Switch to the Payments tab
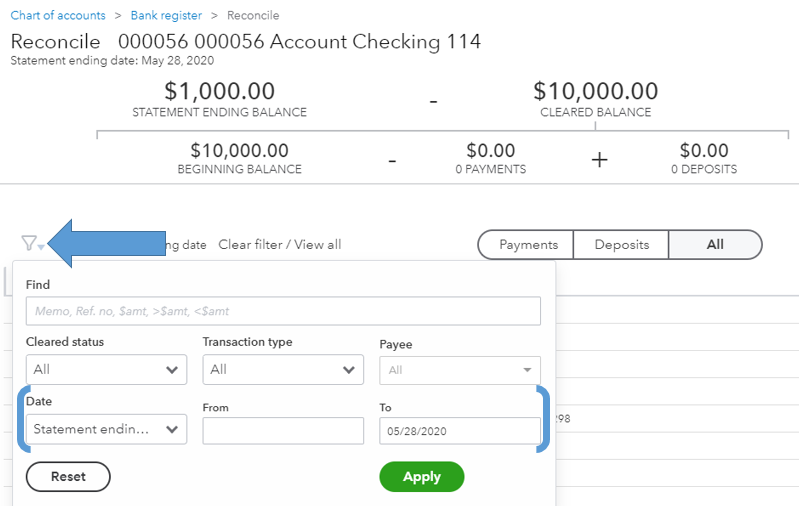This screenshot has width=799, height=506. pos(528,245)
